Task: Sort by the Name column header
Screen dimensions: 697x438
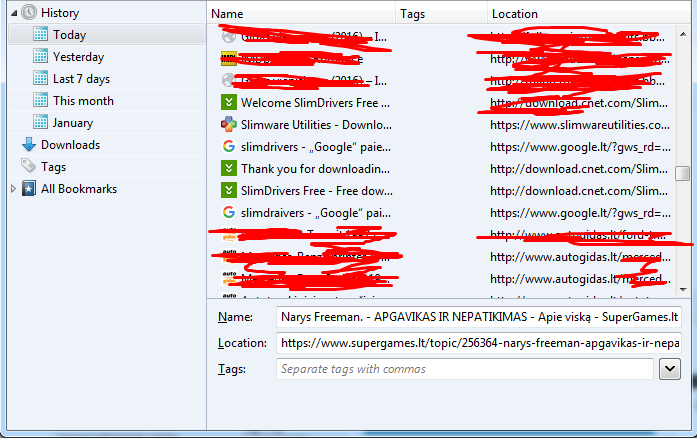Action: point(301,14)
